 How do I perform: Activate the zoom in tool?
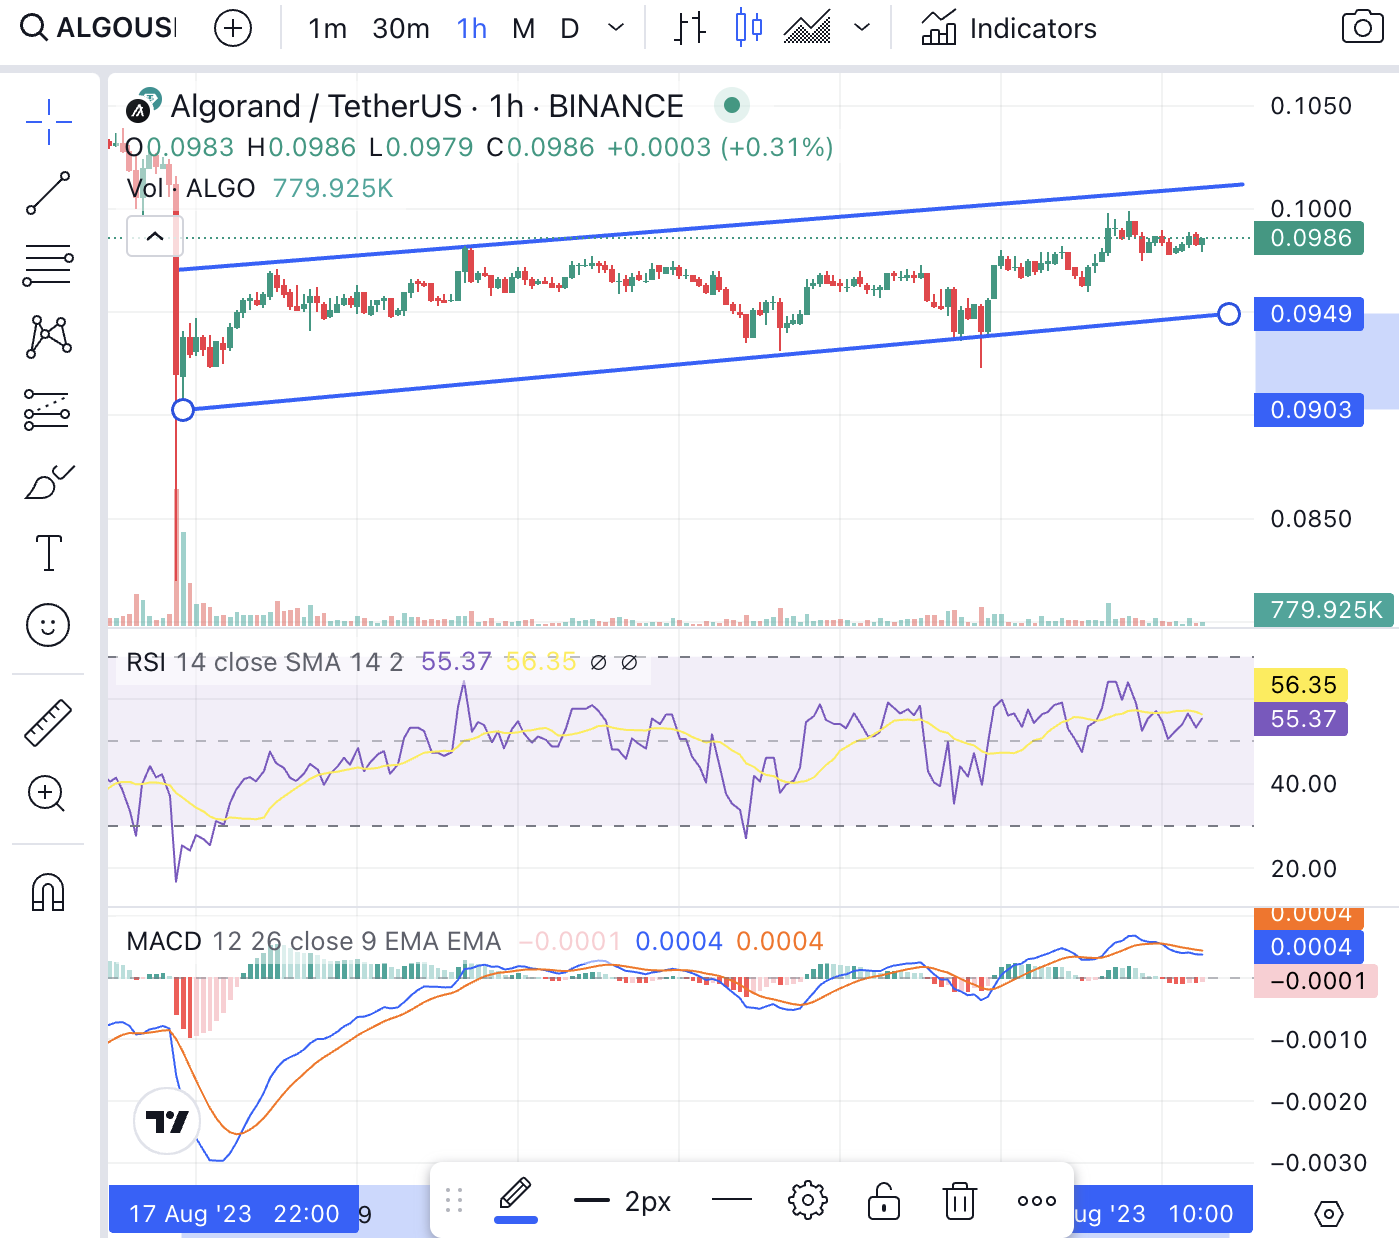[47, 794]
